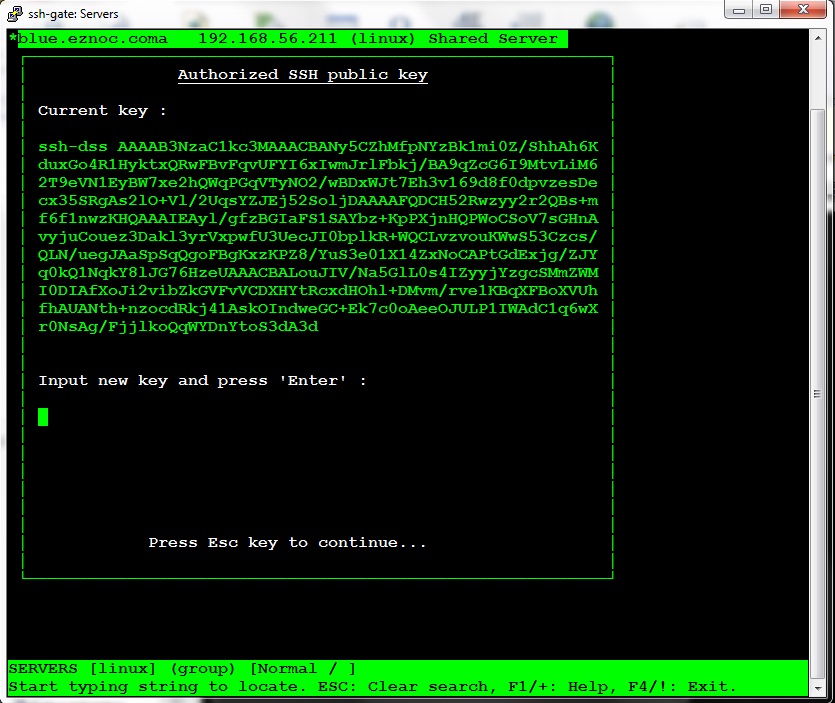The image size is (835, 703).
Task: Click the window maximize button
Action: [x=765, y=12]
